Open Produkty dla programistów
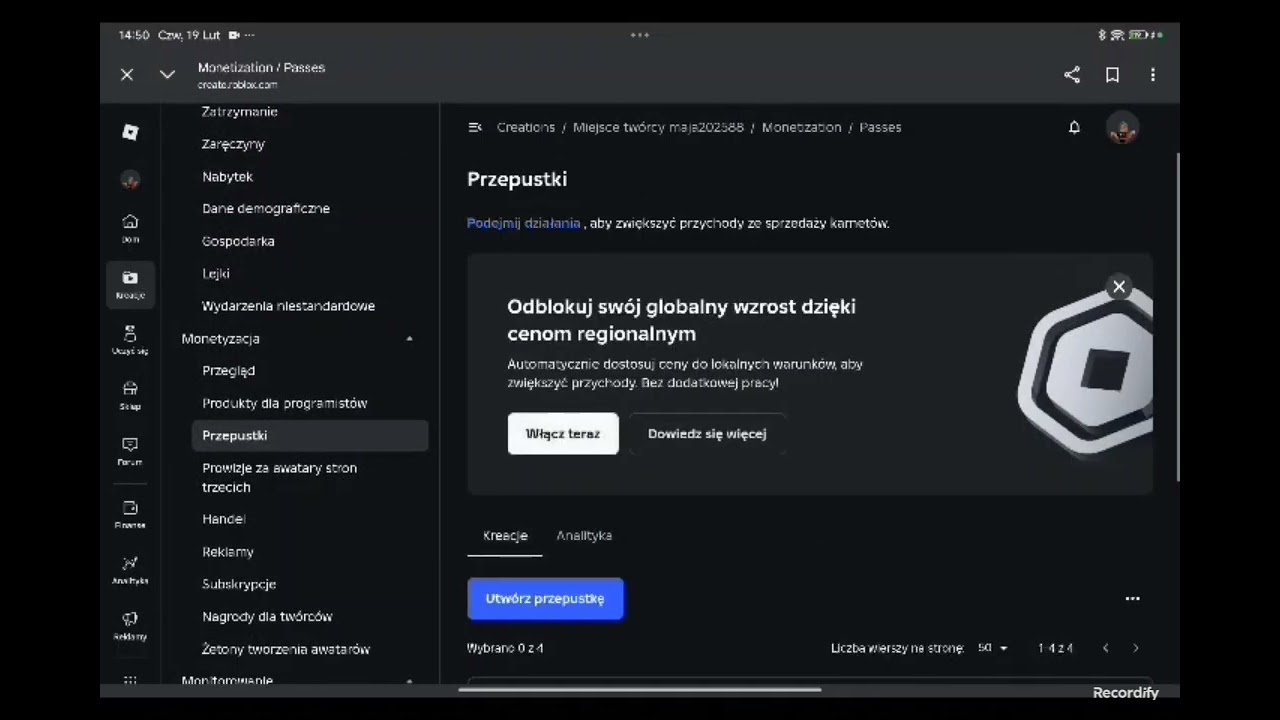1280x720 pixels. pos(285,403)
